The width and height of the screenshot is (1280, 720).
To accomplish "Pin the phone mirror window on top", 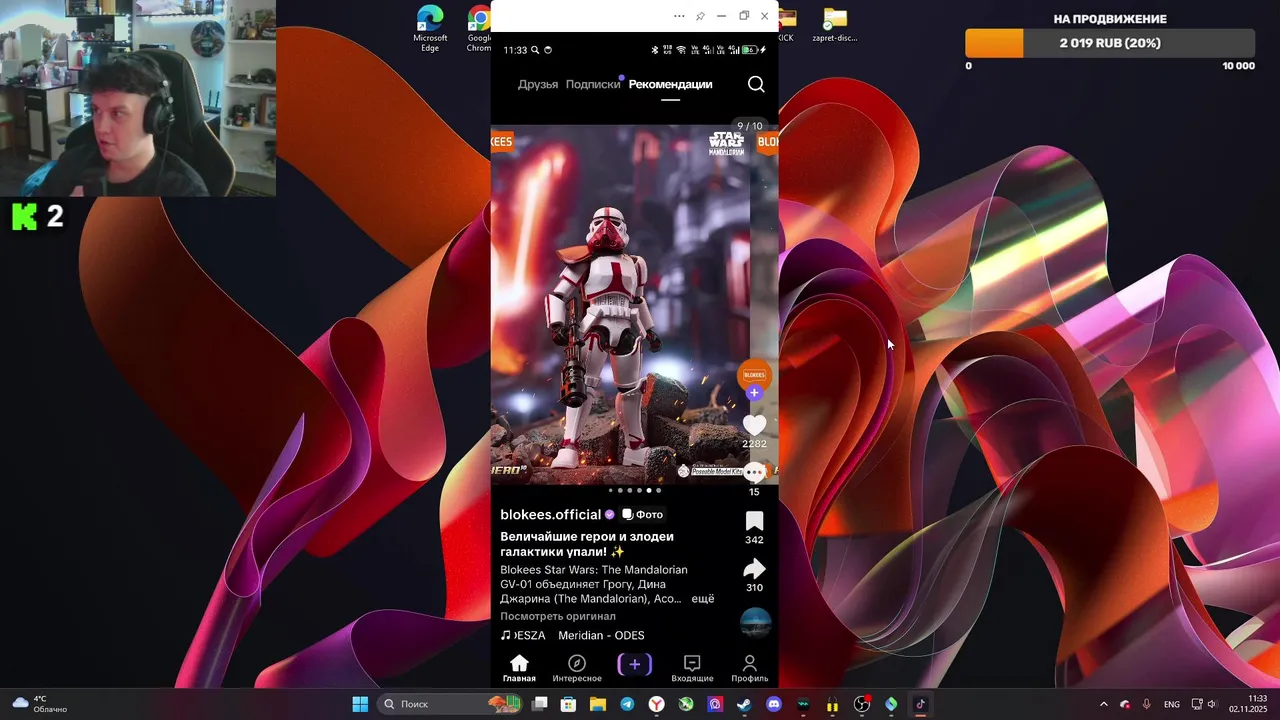I will point(700,16).
